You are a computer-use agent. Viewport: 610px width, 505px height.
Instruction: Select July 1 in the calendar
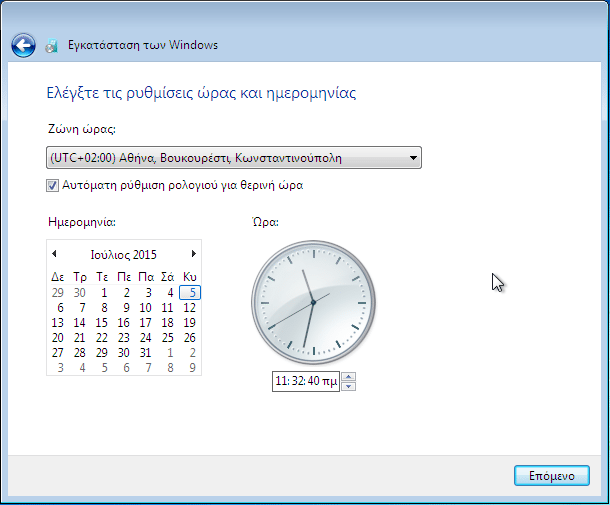pos(102,293)
